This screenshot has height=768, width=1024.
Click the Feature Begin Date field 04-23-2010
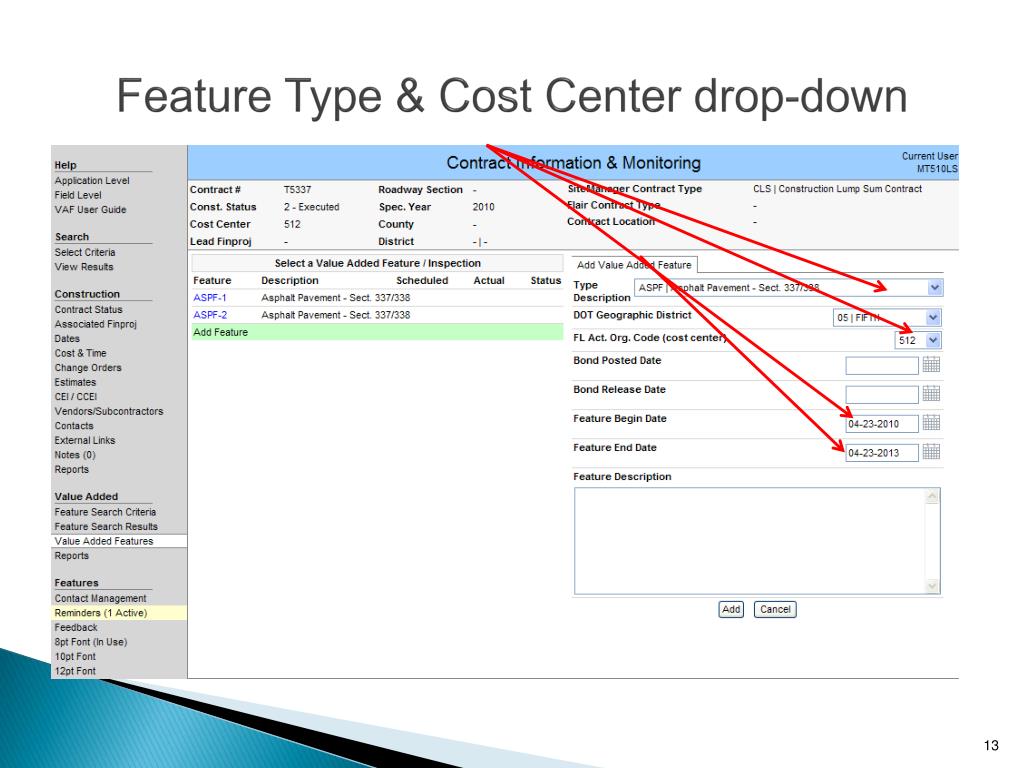(x=882, y=424)
